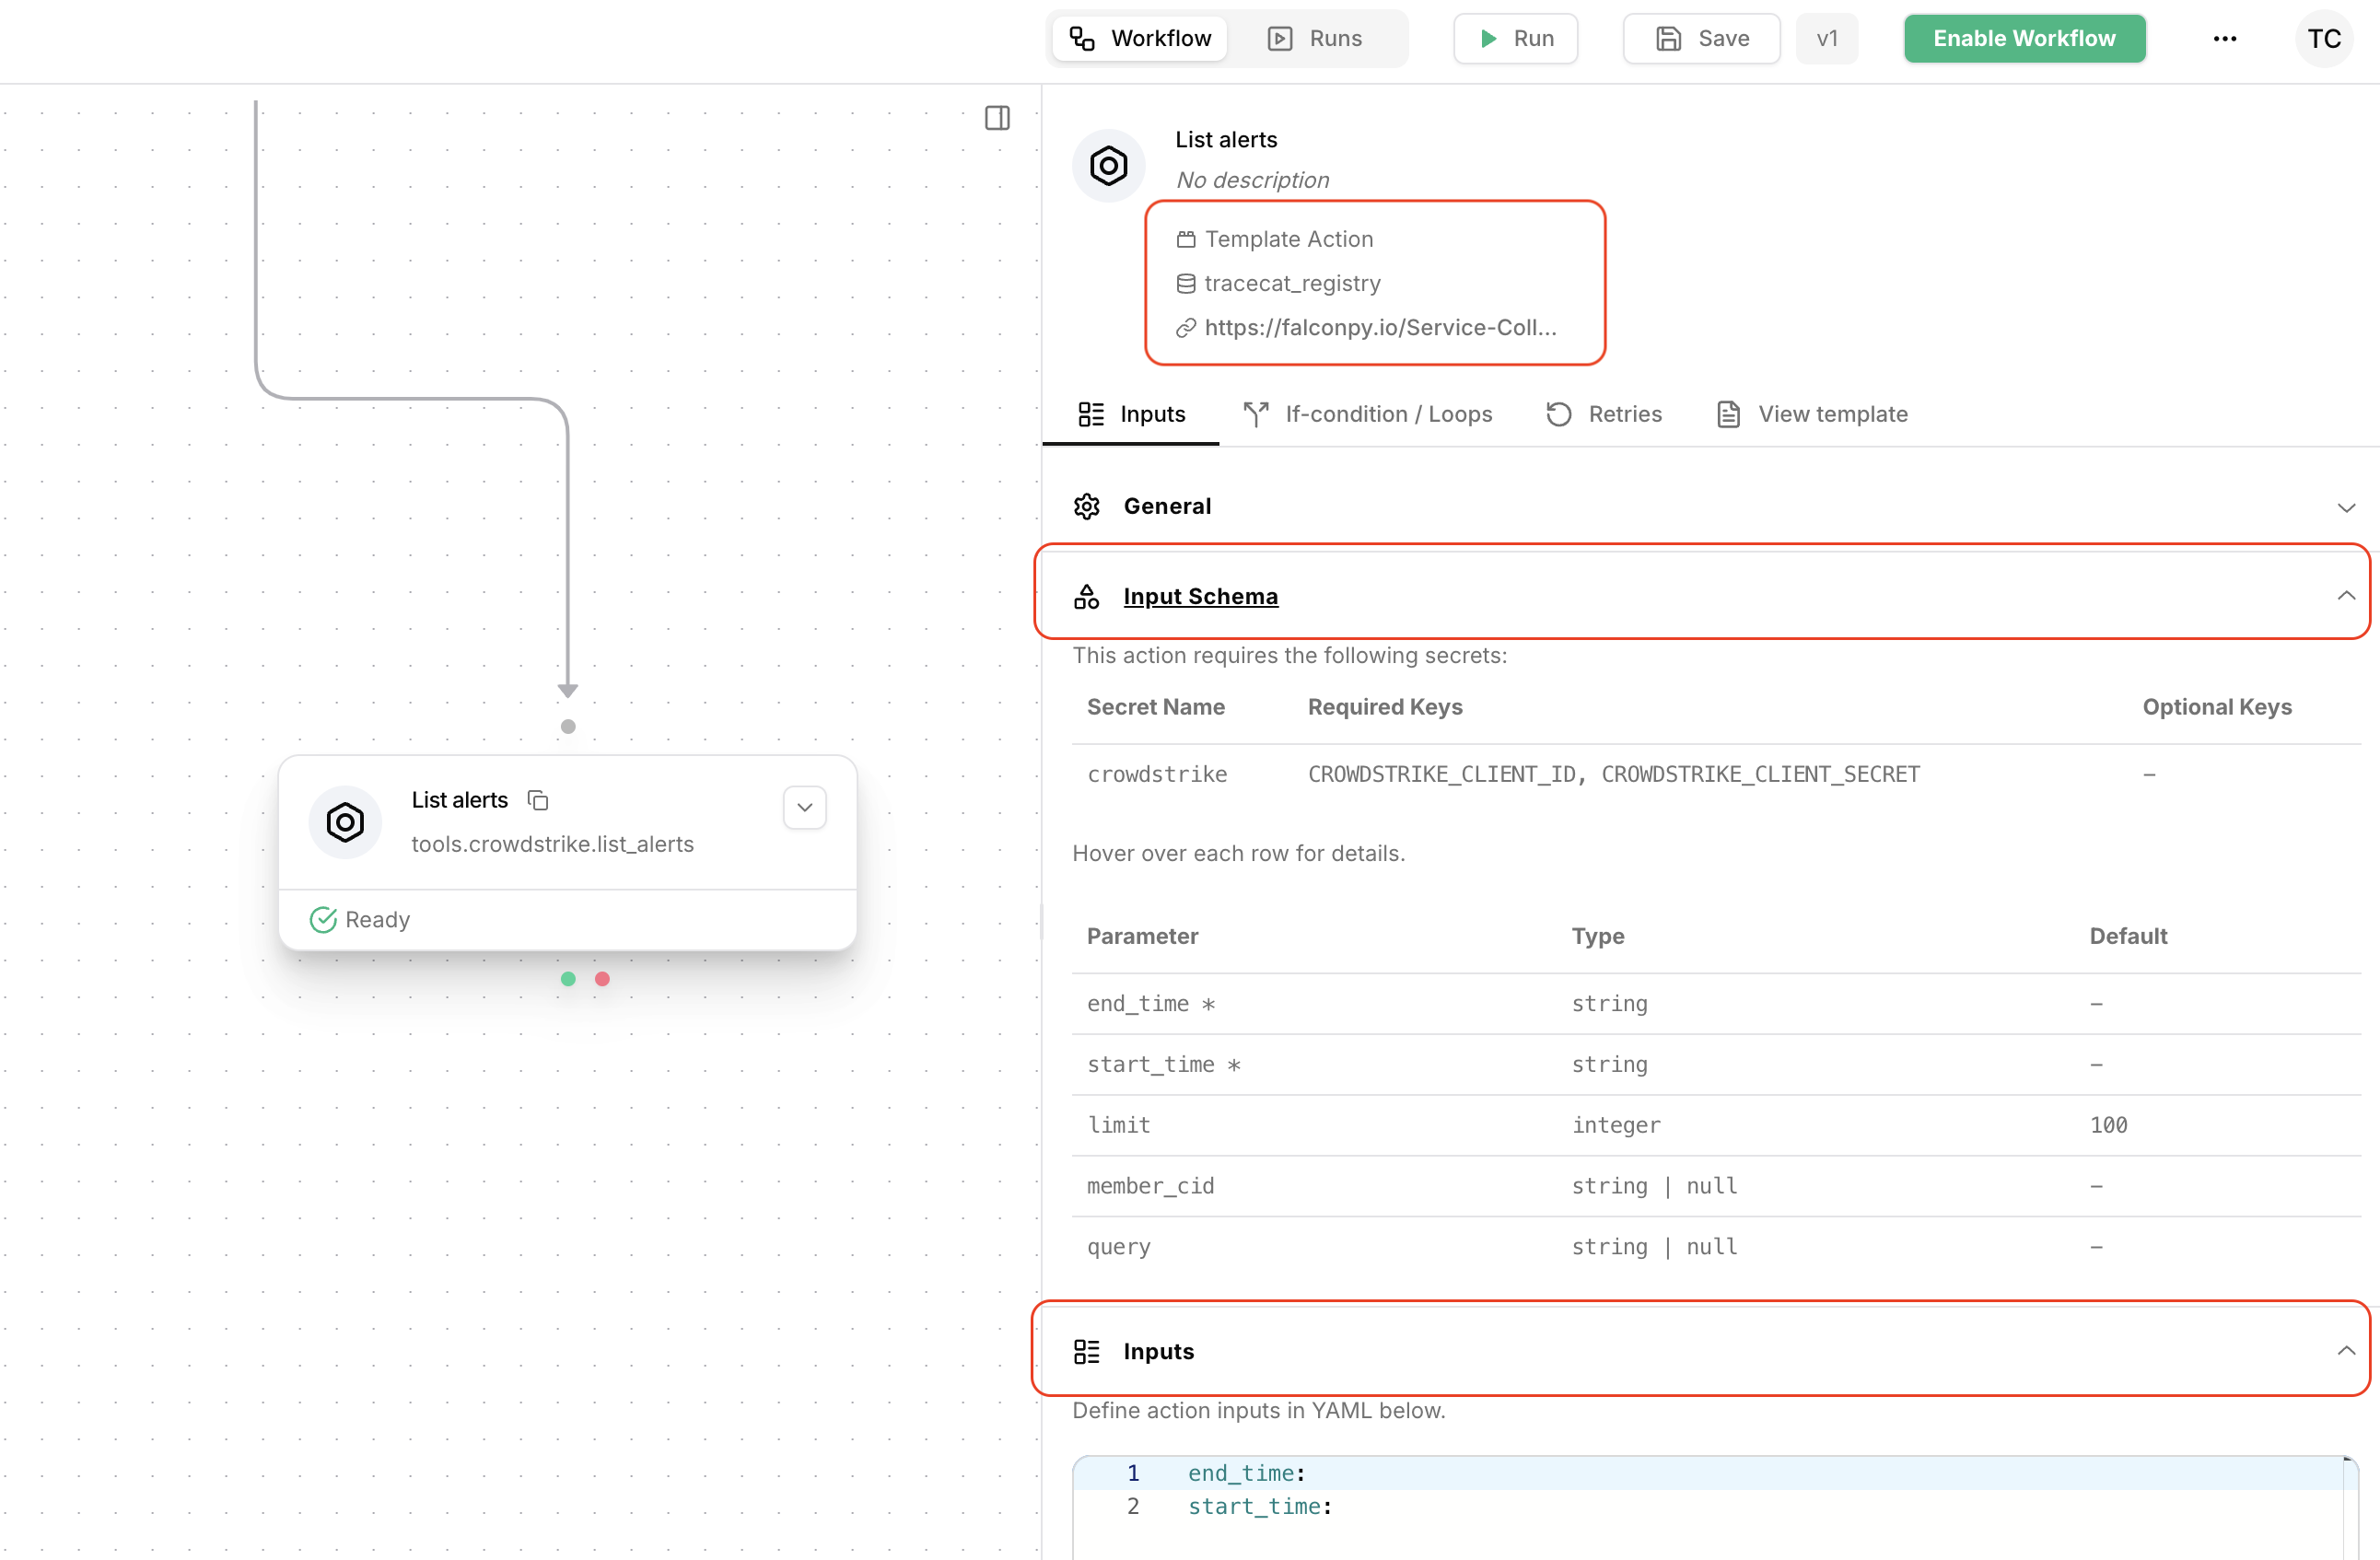
Task: Click the Save button
Action: coord(1702,39)
